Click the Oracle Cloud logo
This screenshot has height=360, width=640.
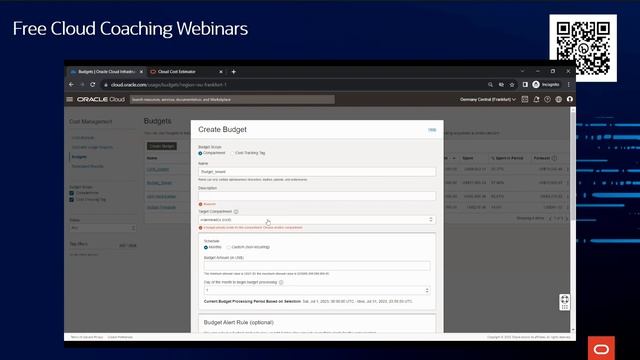point(101,99)
